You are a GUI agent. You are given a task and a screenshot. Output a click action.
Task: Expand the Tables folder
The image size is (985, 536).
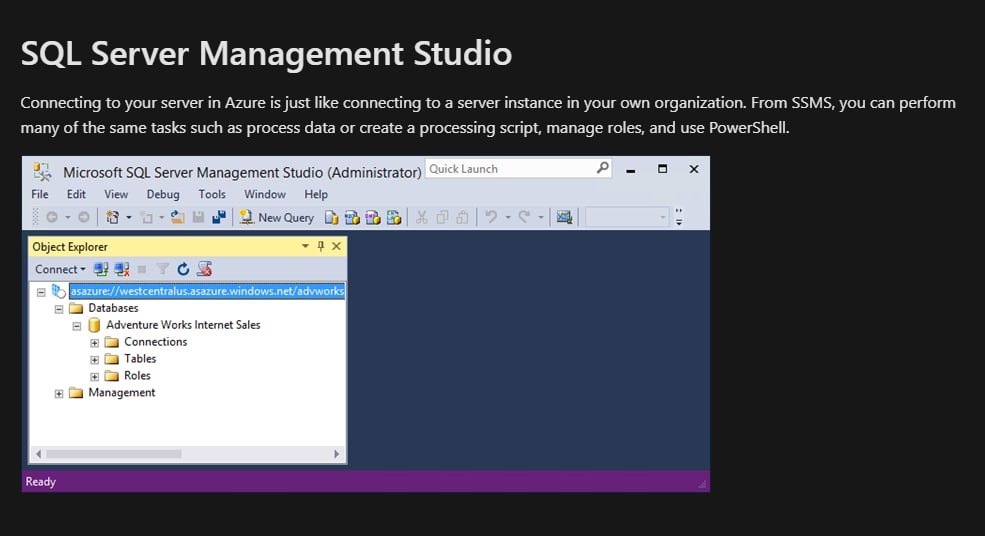pyautogui.click(x=94, y=360)
